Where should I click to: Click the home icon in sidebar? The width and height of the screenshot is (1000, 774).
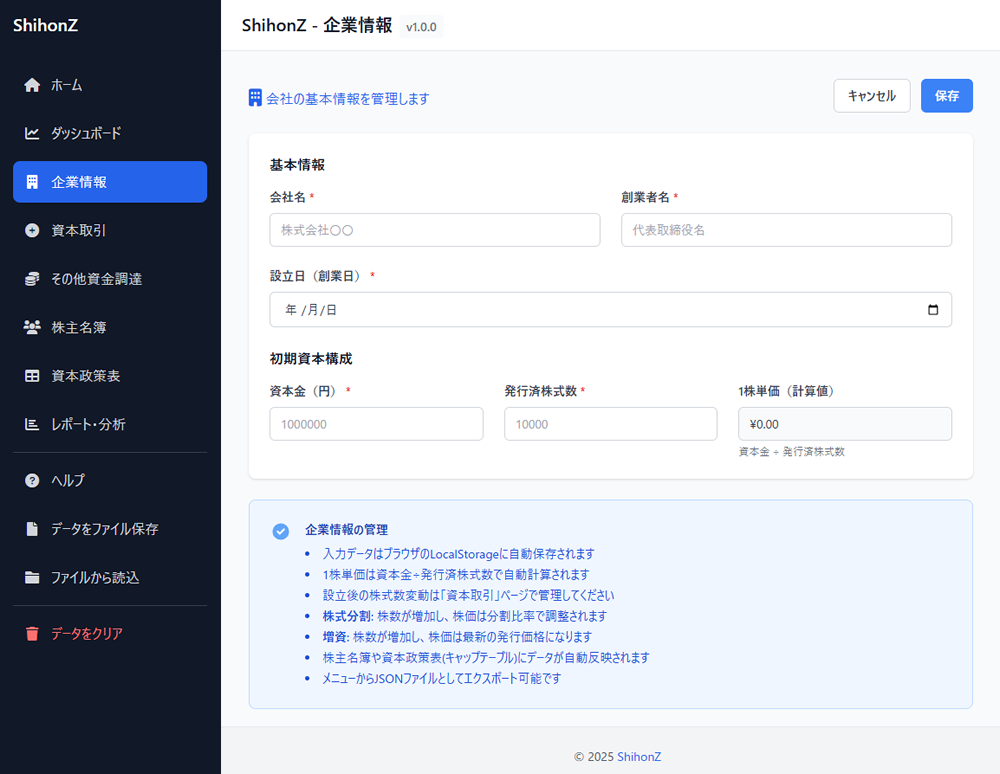[x=32, y=85]
